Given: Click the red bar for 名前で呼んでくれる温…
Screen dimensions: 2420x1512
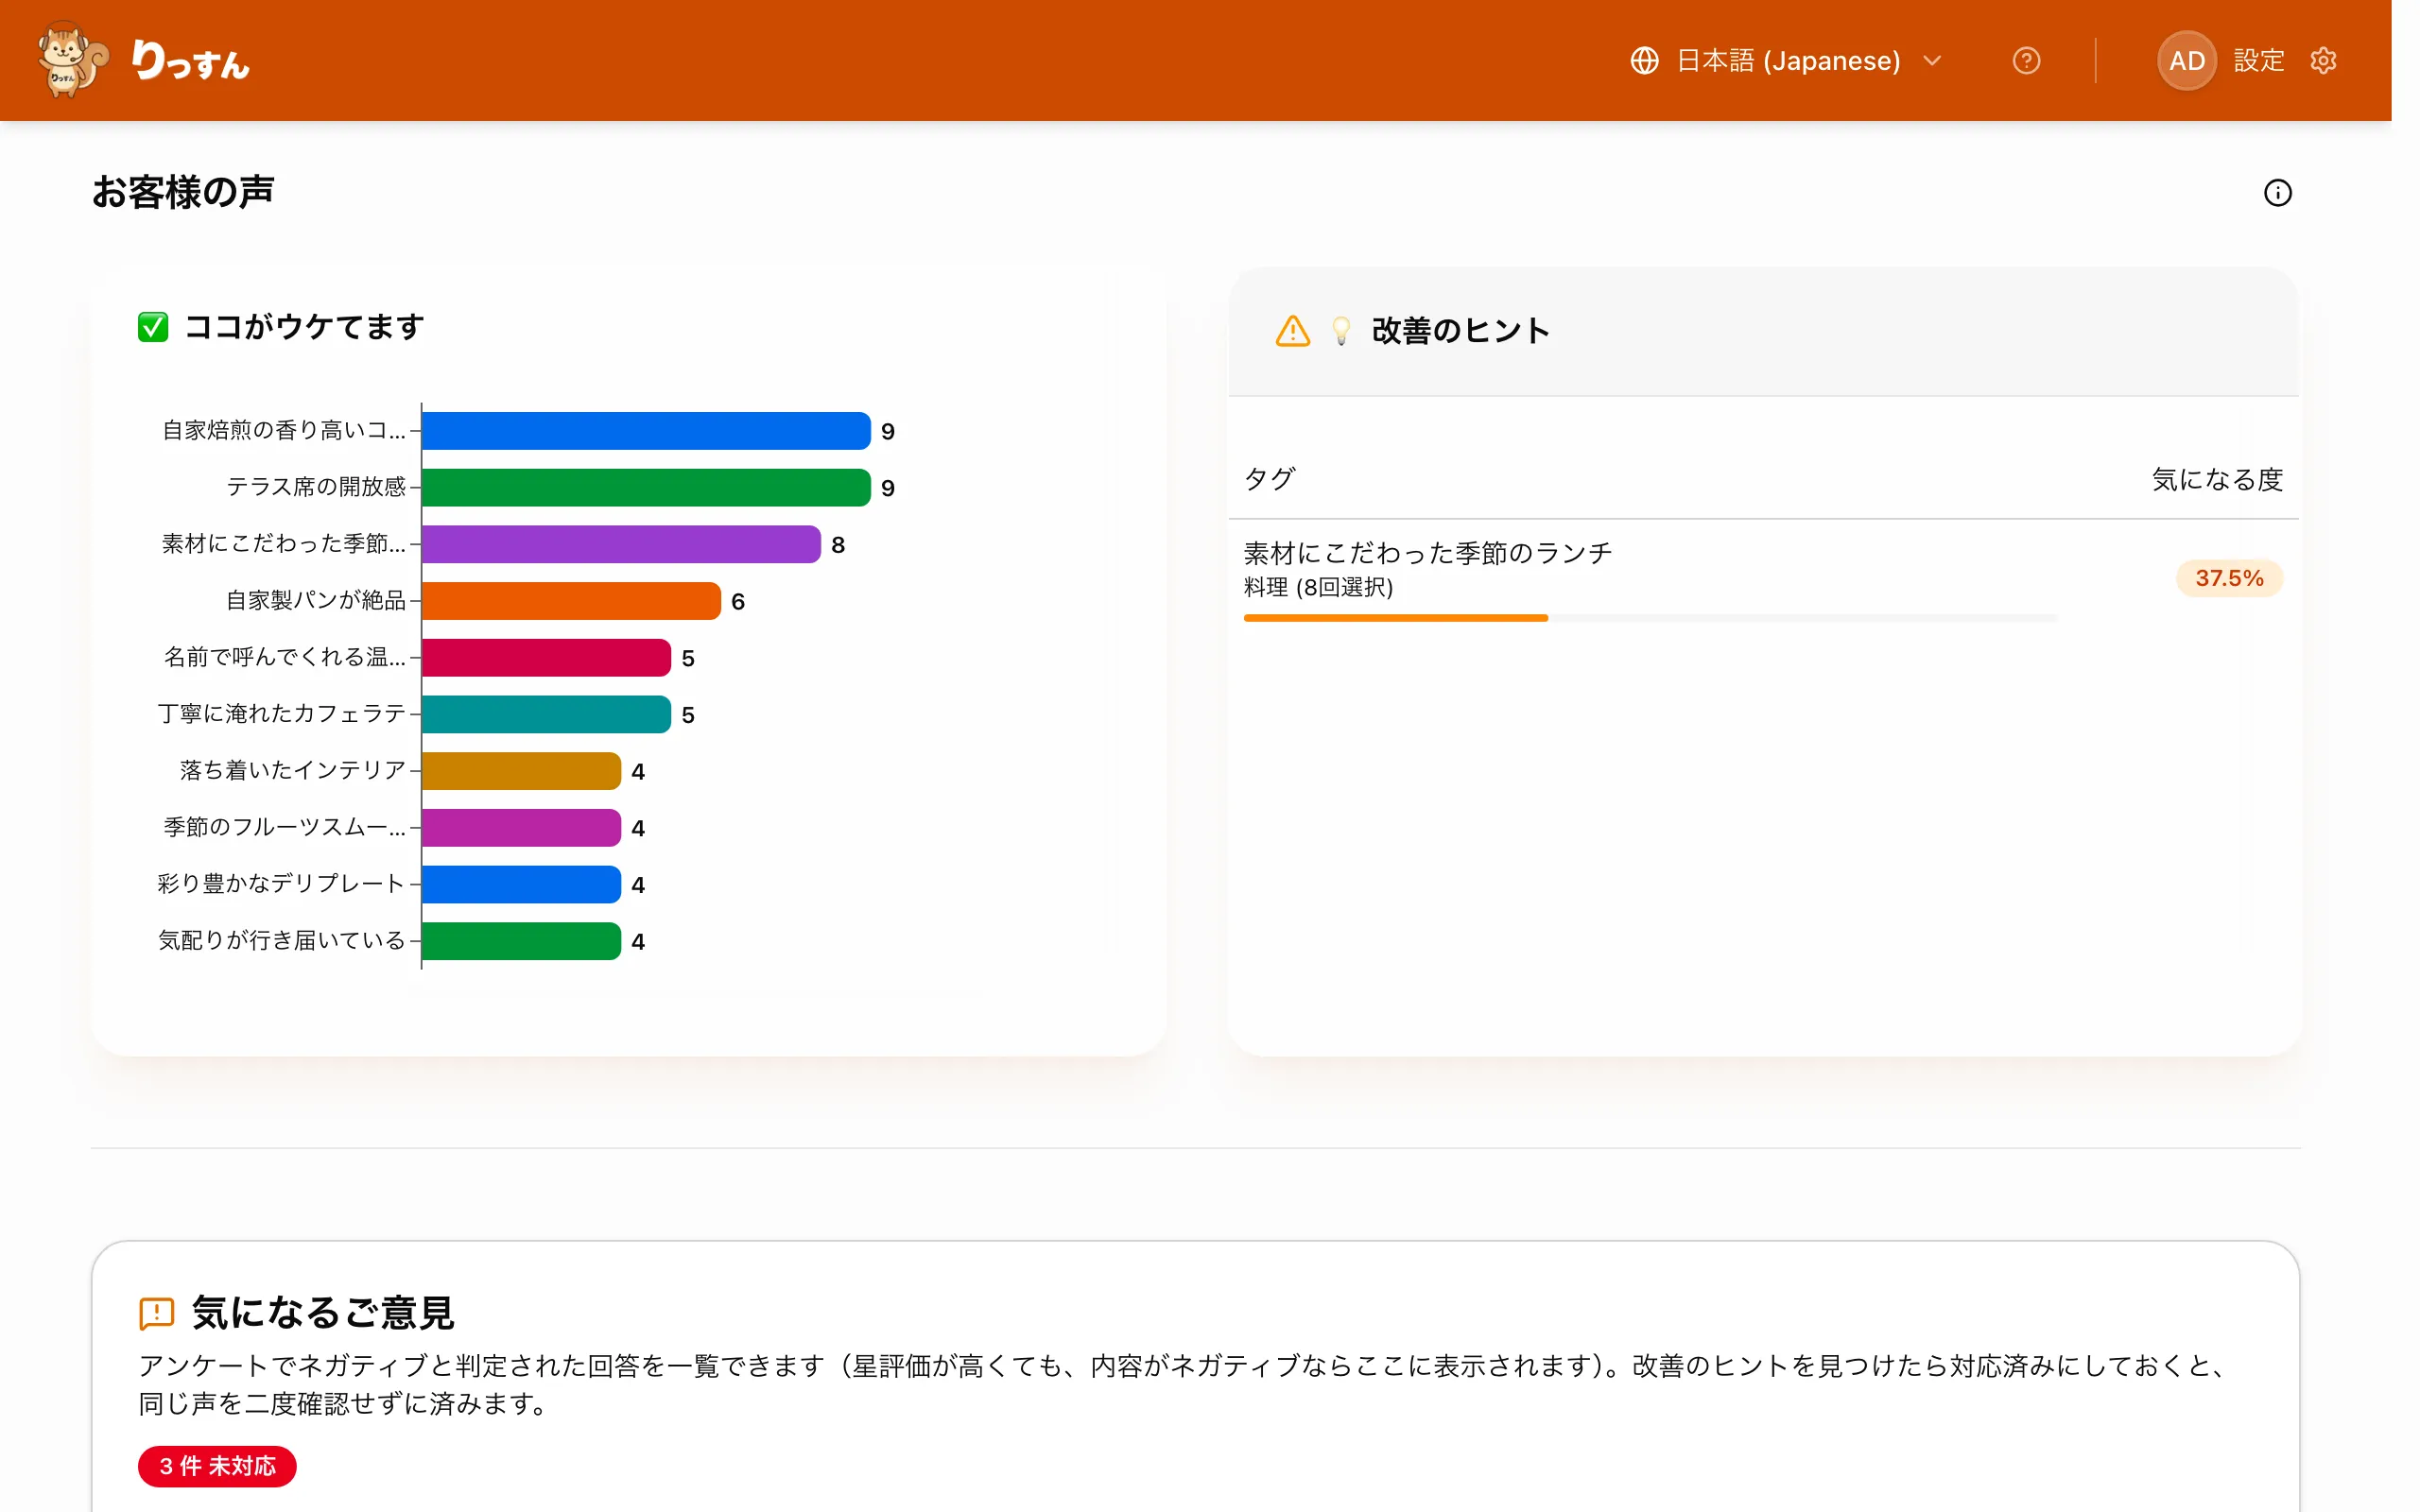Looking at the screenshot, I should (x=546, y=658).
